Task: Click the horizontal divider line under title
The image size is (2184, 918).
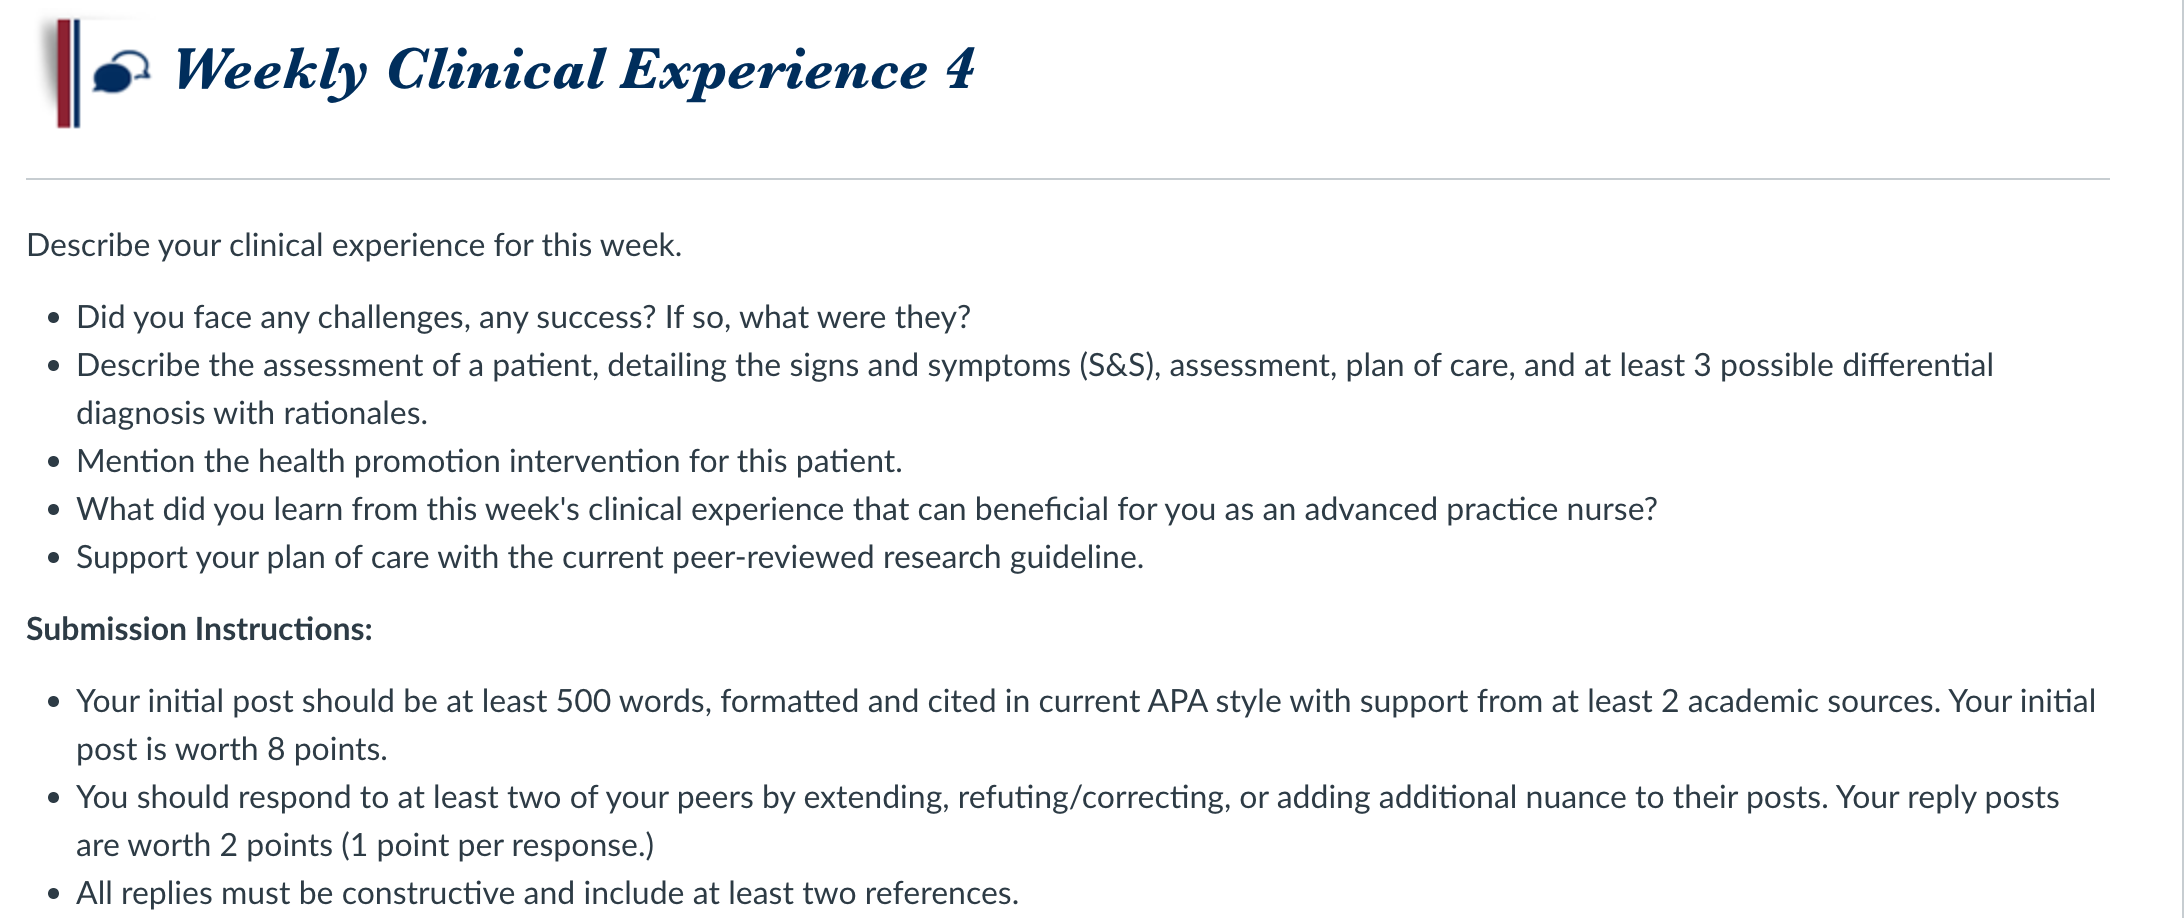Action: pos(1068,179)
